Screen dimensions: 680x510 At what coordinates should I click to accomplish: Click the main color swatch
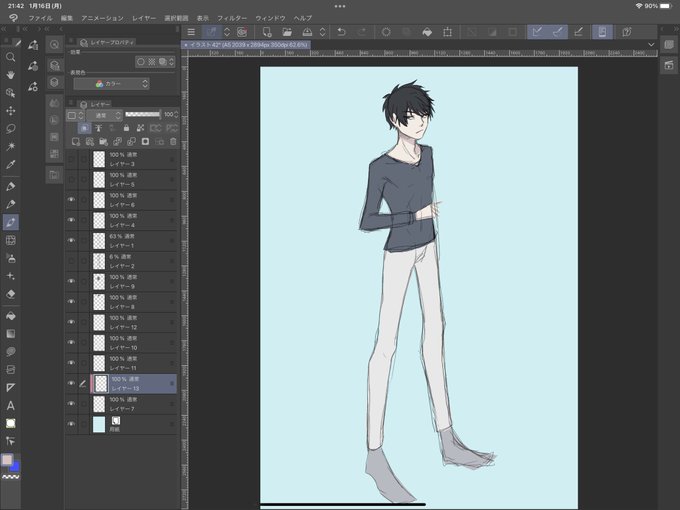7,460
